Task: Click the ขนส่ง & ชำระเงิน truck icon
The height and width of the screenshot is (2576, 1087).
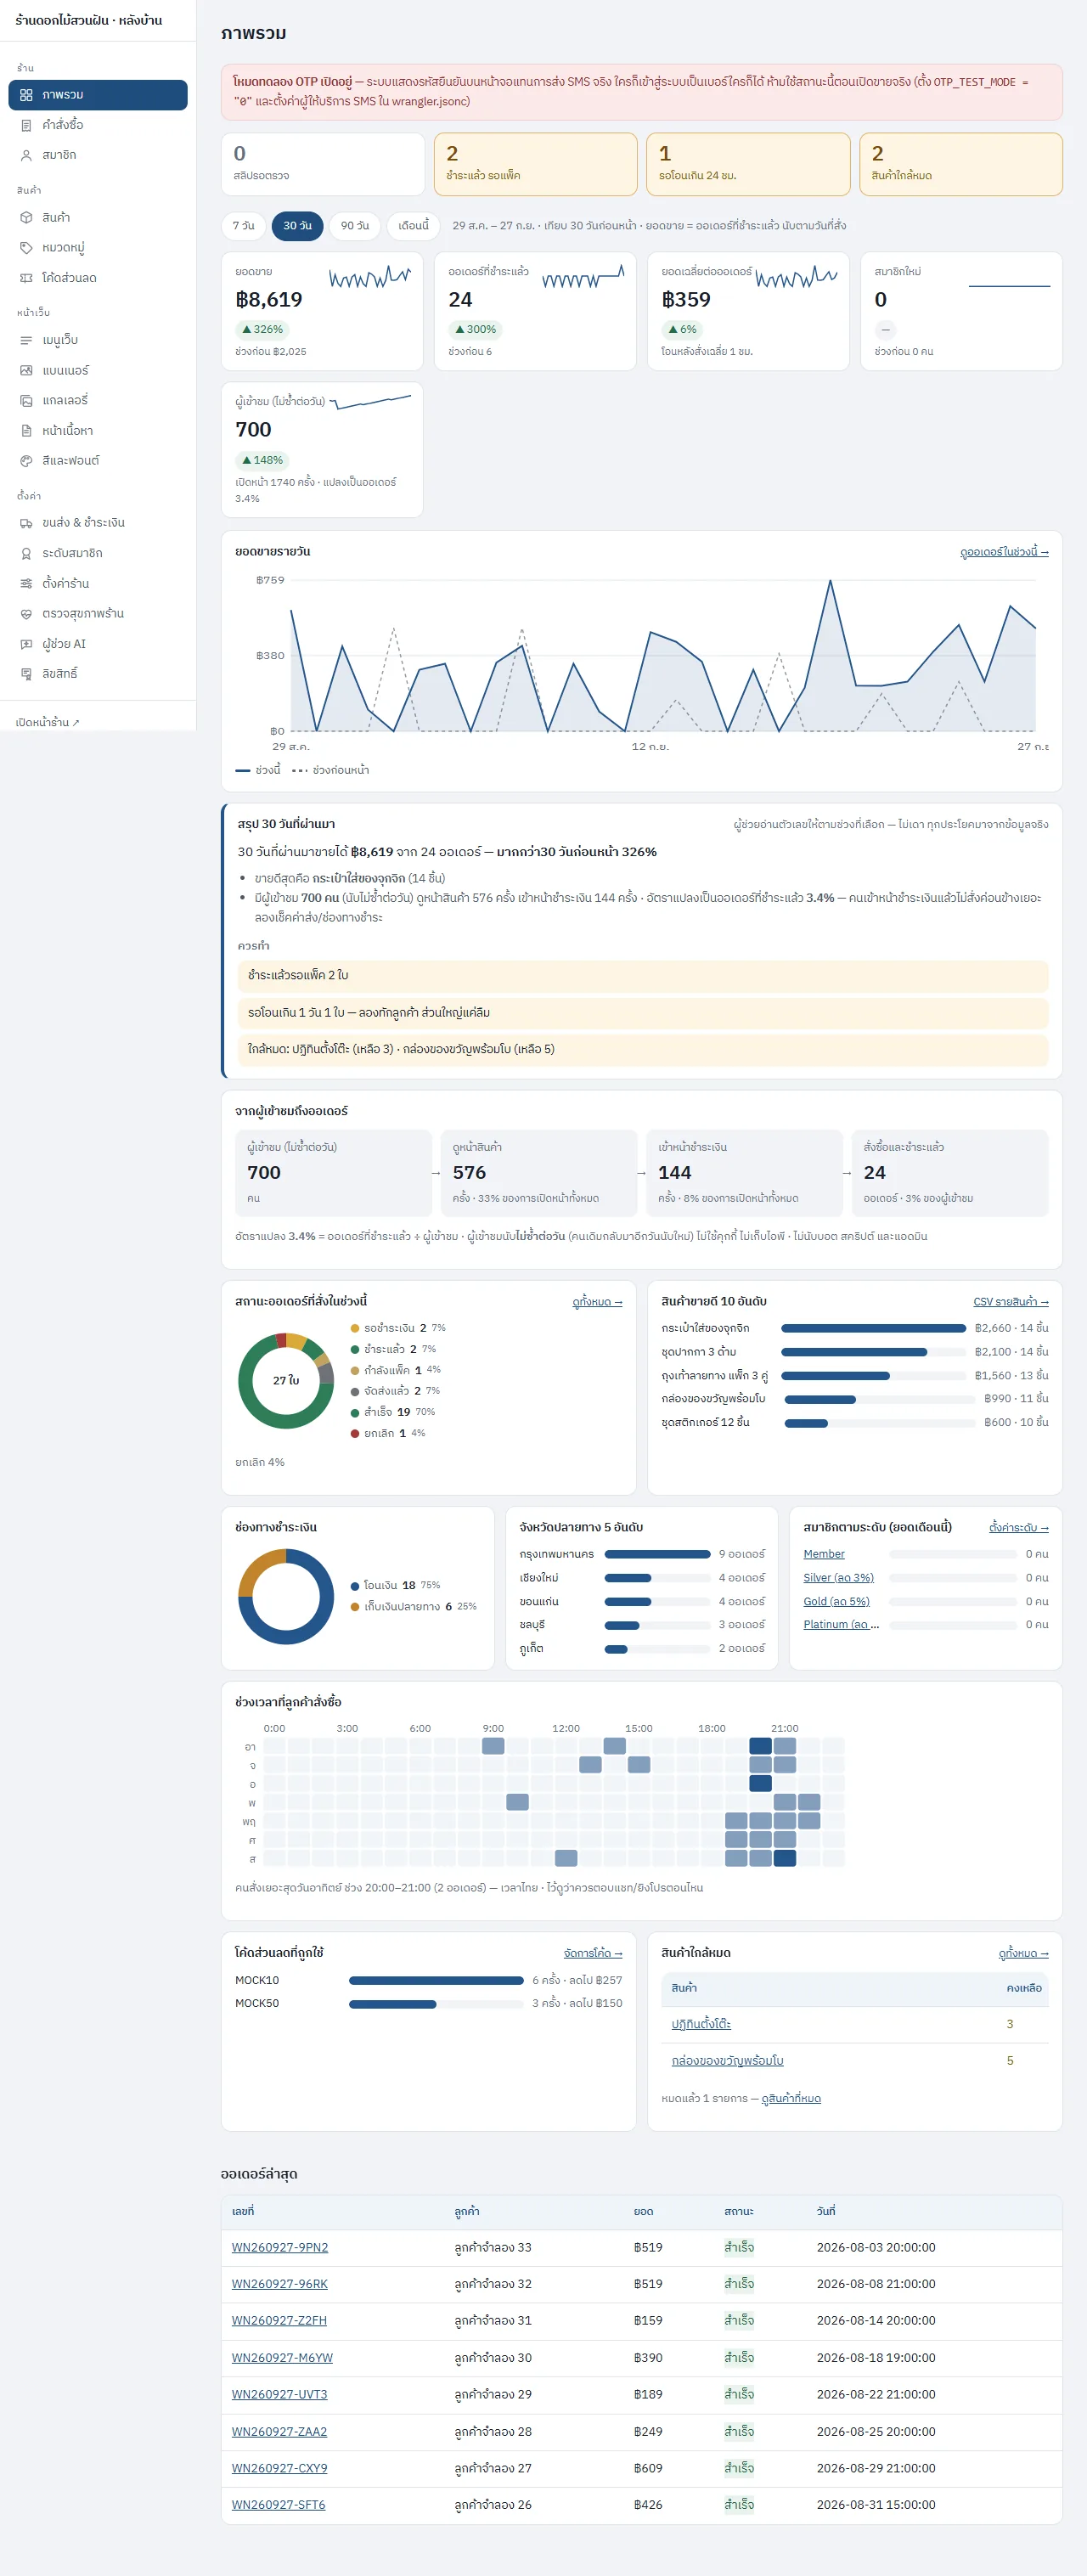Action: [x=26, y=523]
